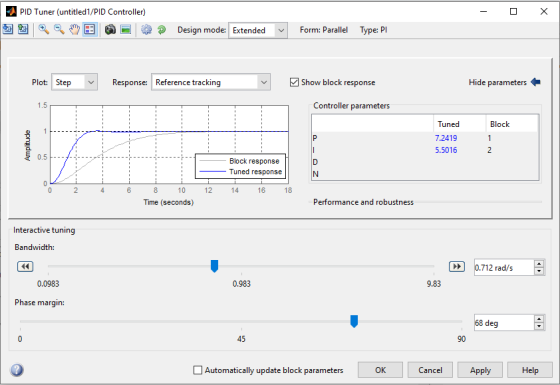Decrement phase margin with down arrow
560x385 pixels.
[539, 326]
